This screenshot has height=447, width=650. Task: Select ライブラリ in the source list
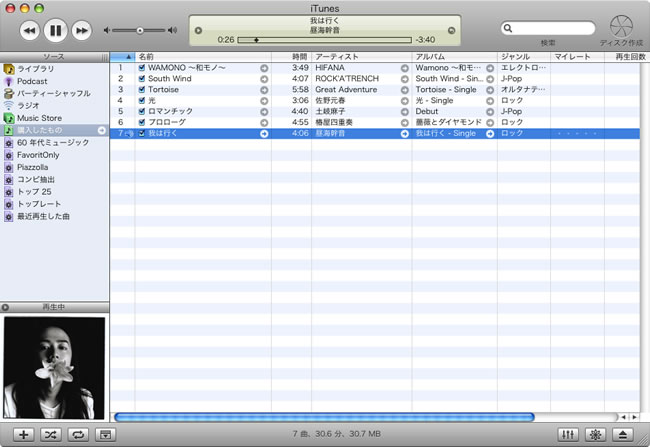[x=35, y=69]
